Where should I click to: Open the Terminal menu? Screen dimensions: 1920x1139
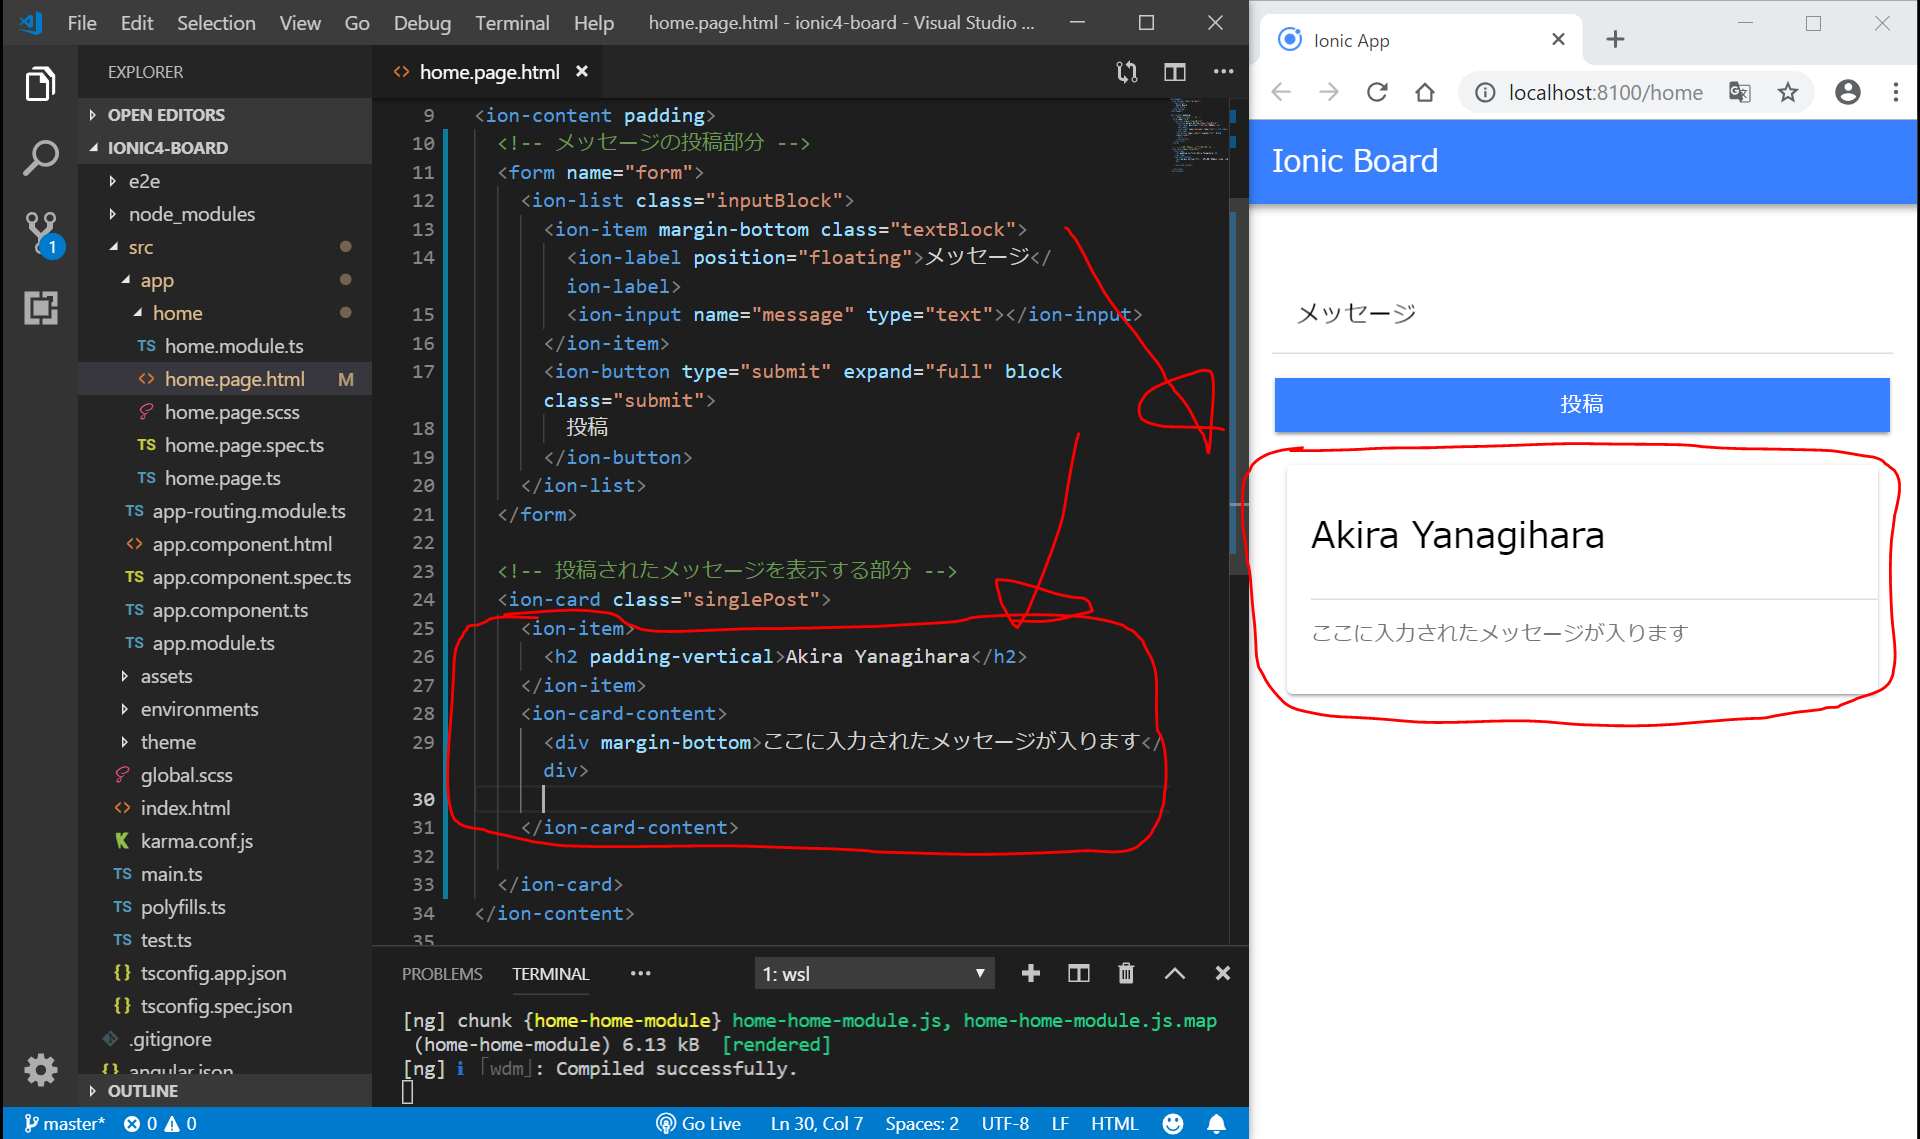(511, 22)
